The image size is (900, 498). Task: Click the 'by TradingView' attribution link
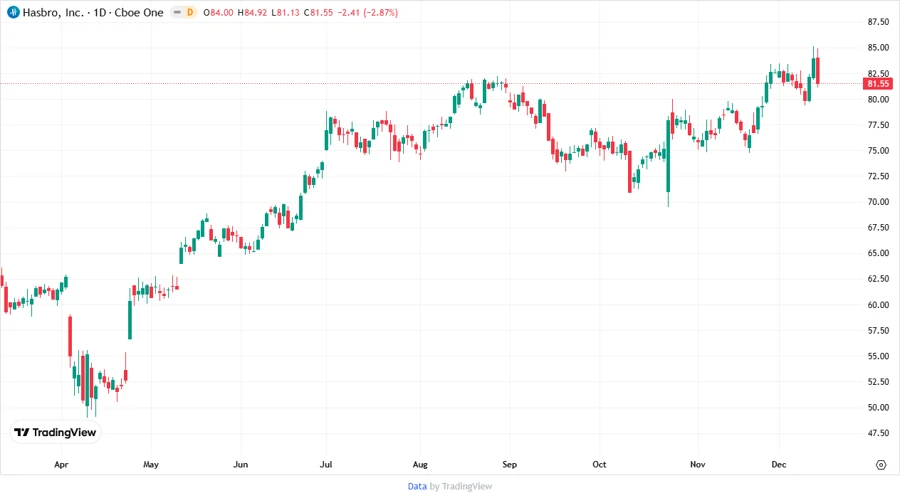click(461, 487)
